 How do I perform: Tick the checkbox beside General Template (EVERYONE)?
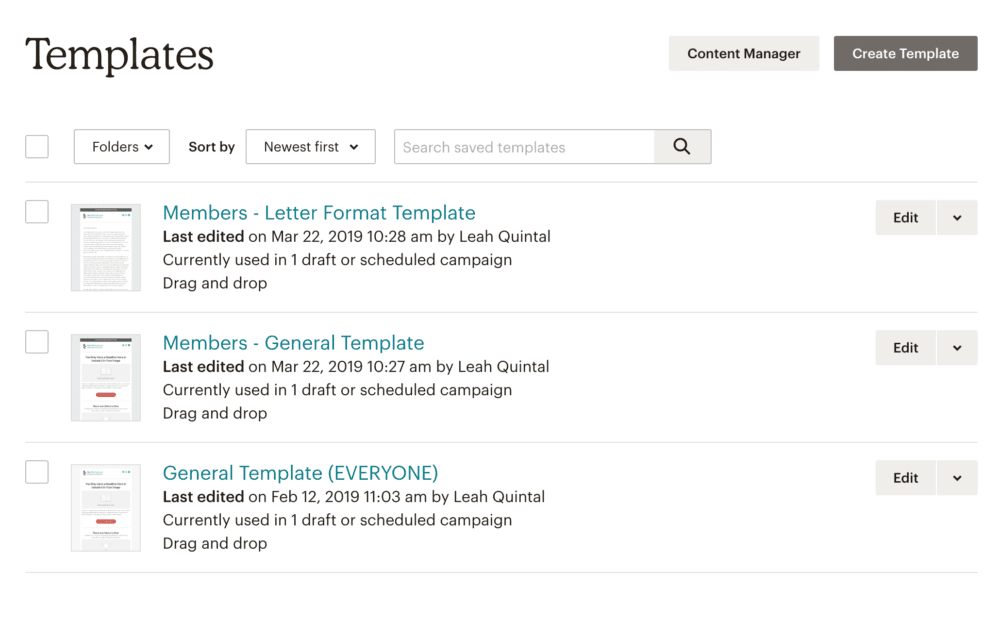(x=36, y=471)
